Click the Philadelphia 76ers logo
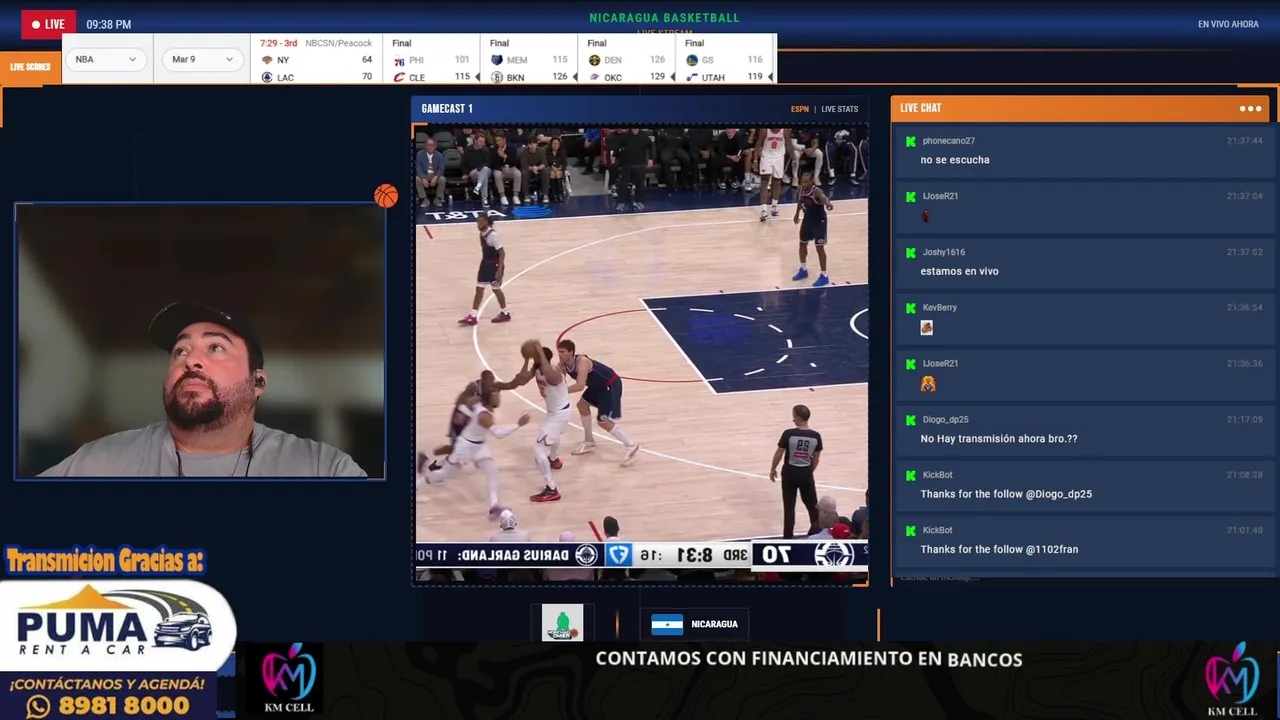Image resolution: width=1280 pixels, height=720 pixels. click(x=399, y=60)
